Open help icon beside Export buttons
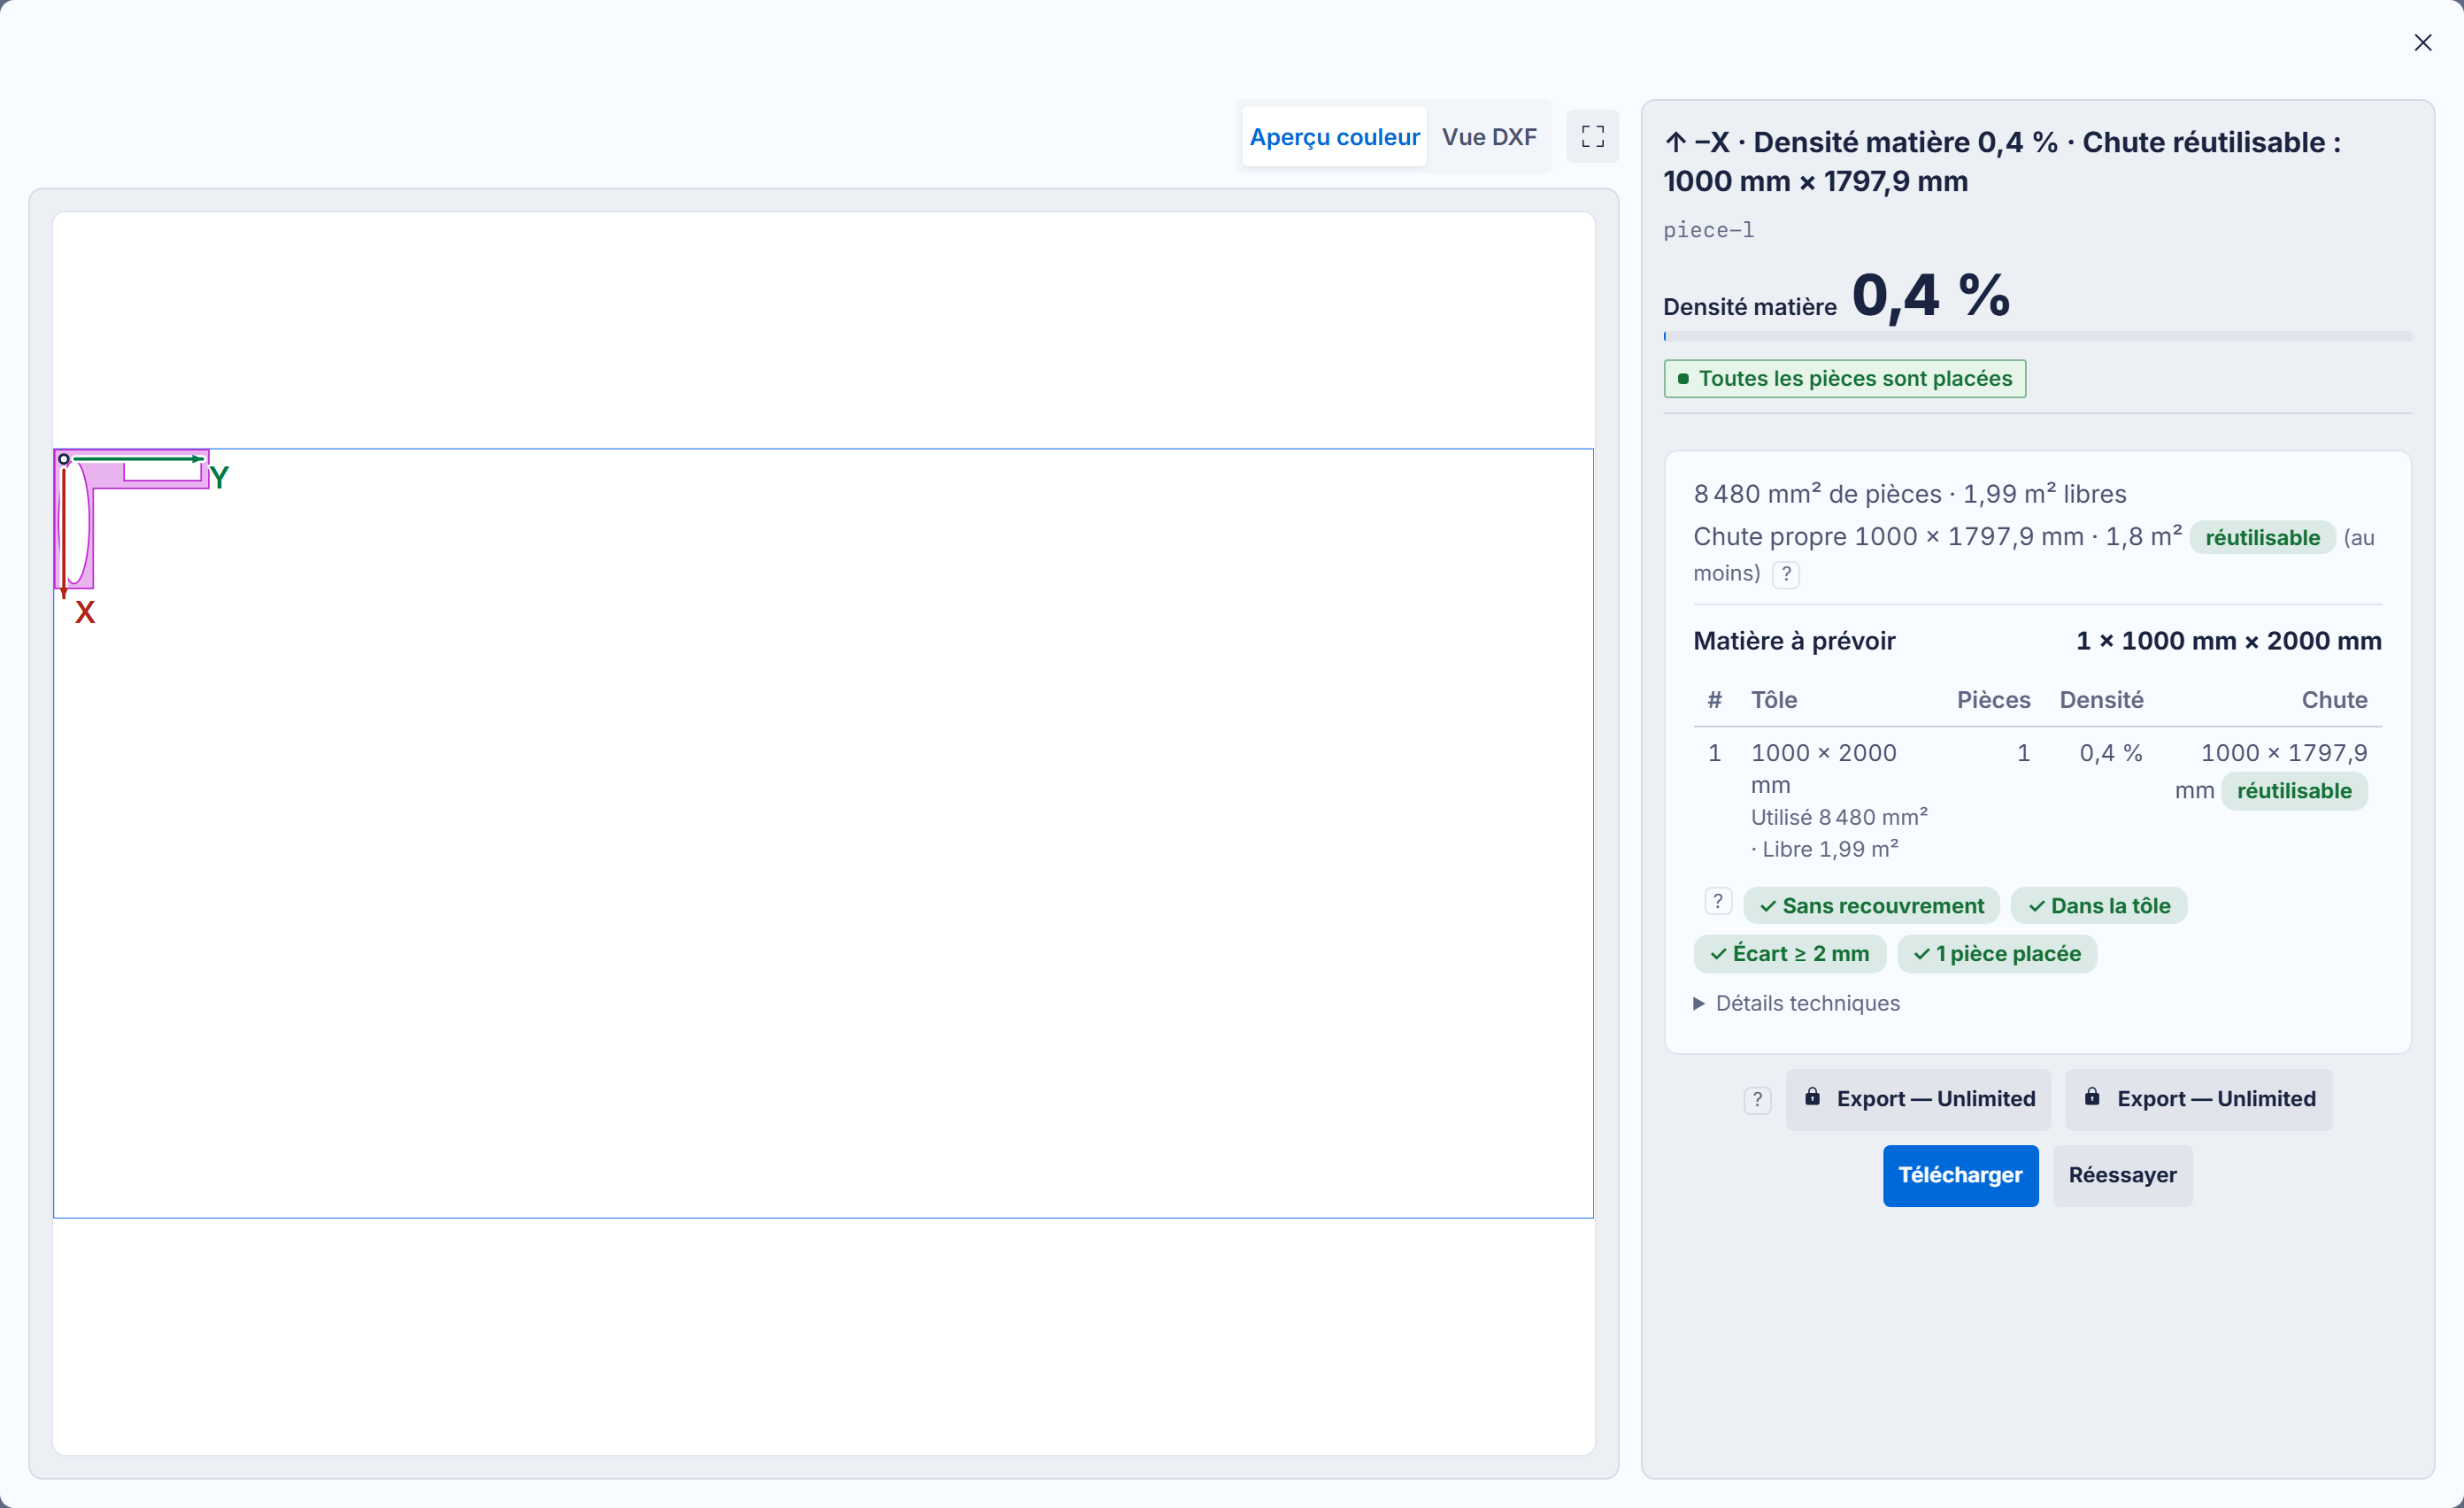 pos(1757,1100)
